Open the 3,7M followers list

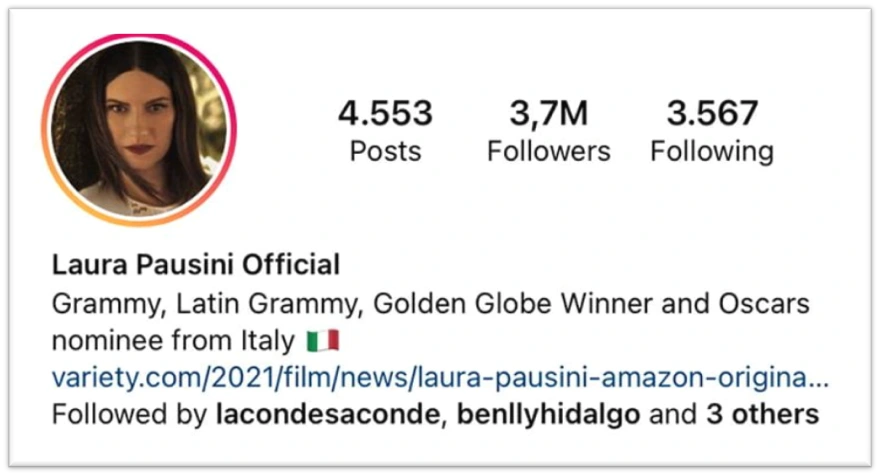[x=549, y=113]
